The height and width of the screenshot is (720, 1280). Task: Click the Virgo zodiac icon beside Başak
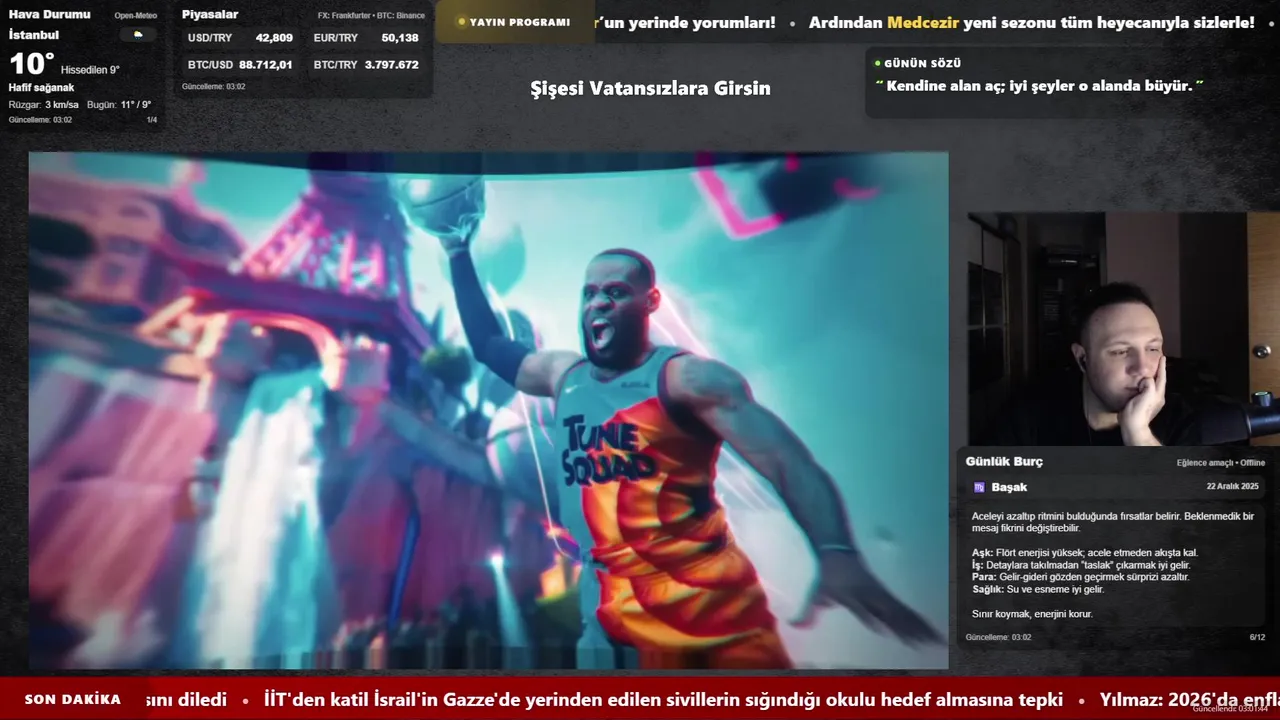pos(979,487)
